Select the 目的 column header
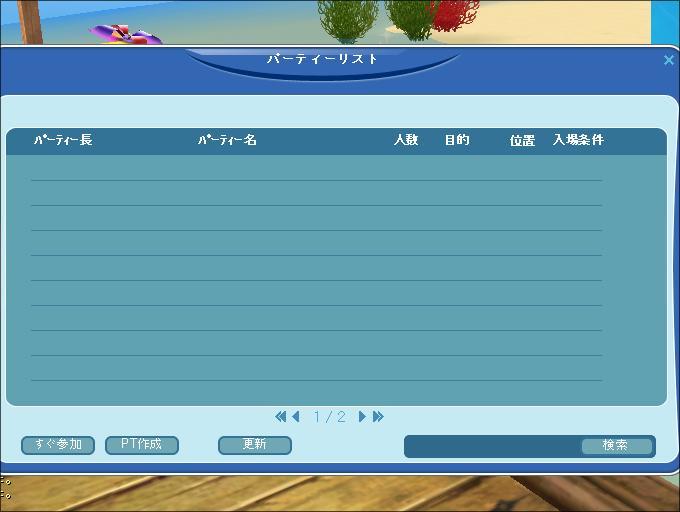The height and width of the screenshot is (512, 680). (457, 141)
